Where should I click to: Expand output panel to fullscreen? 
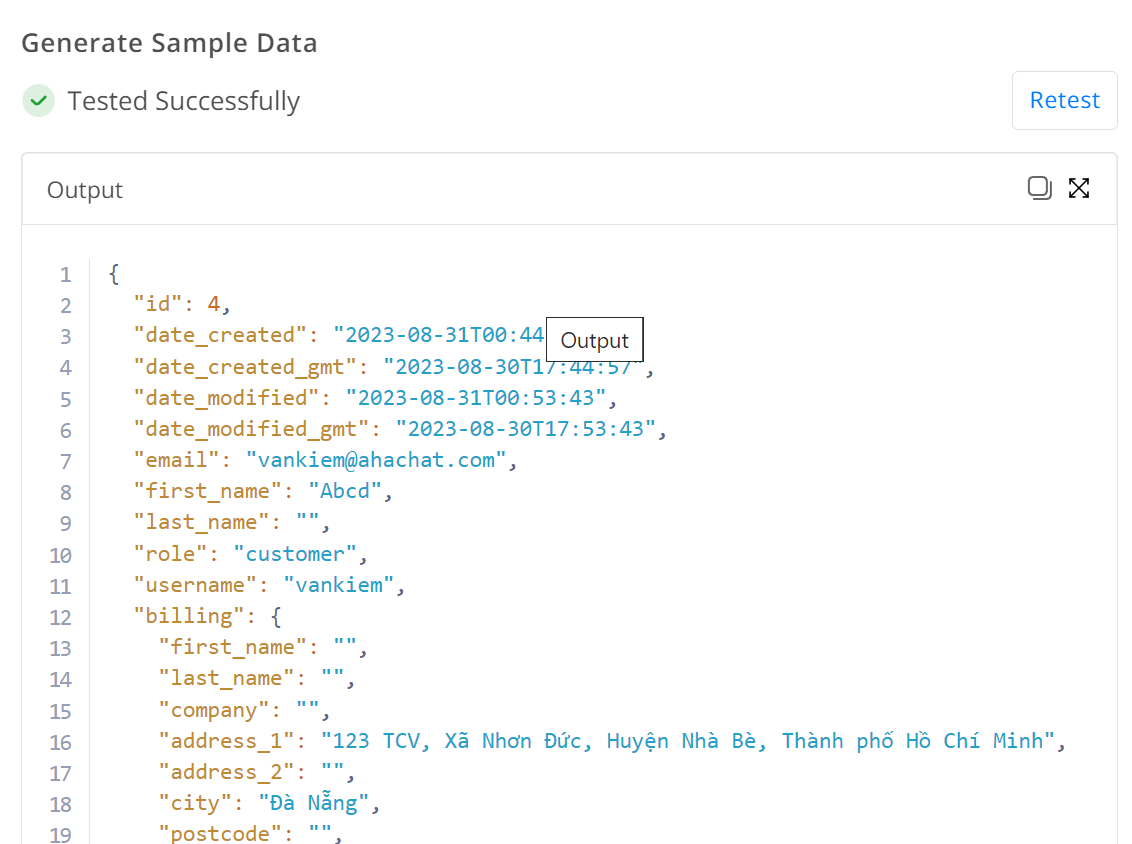[1079, 188]
